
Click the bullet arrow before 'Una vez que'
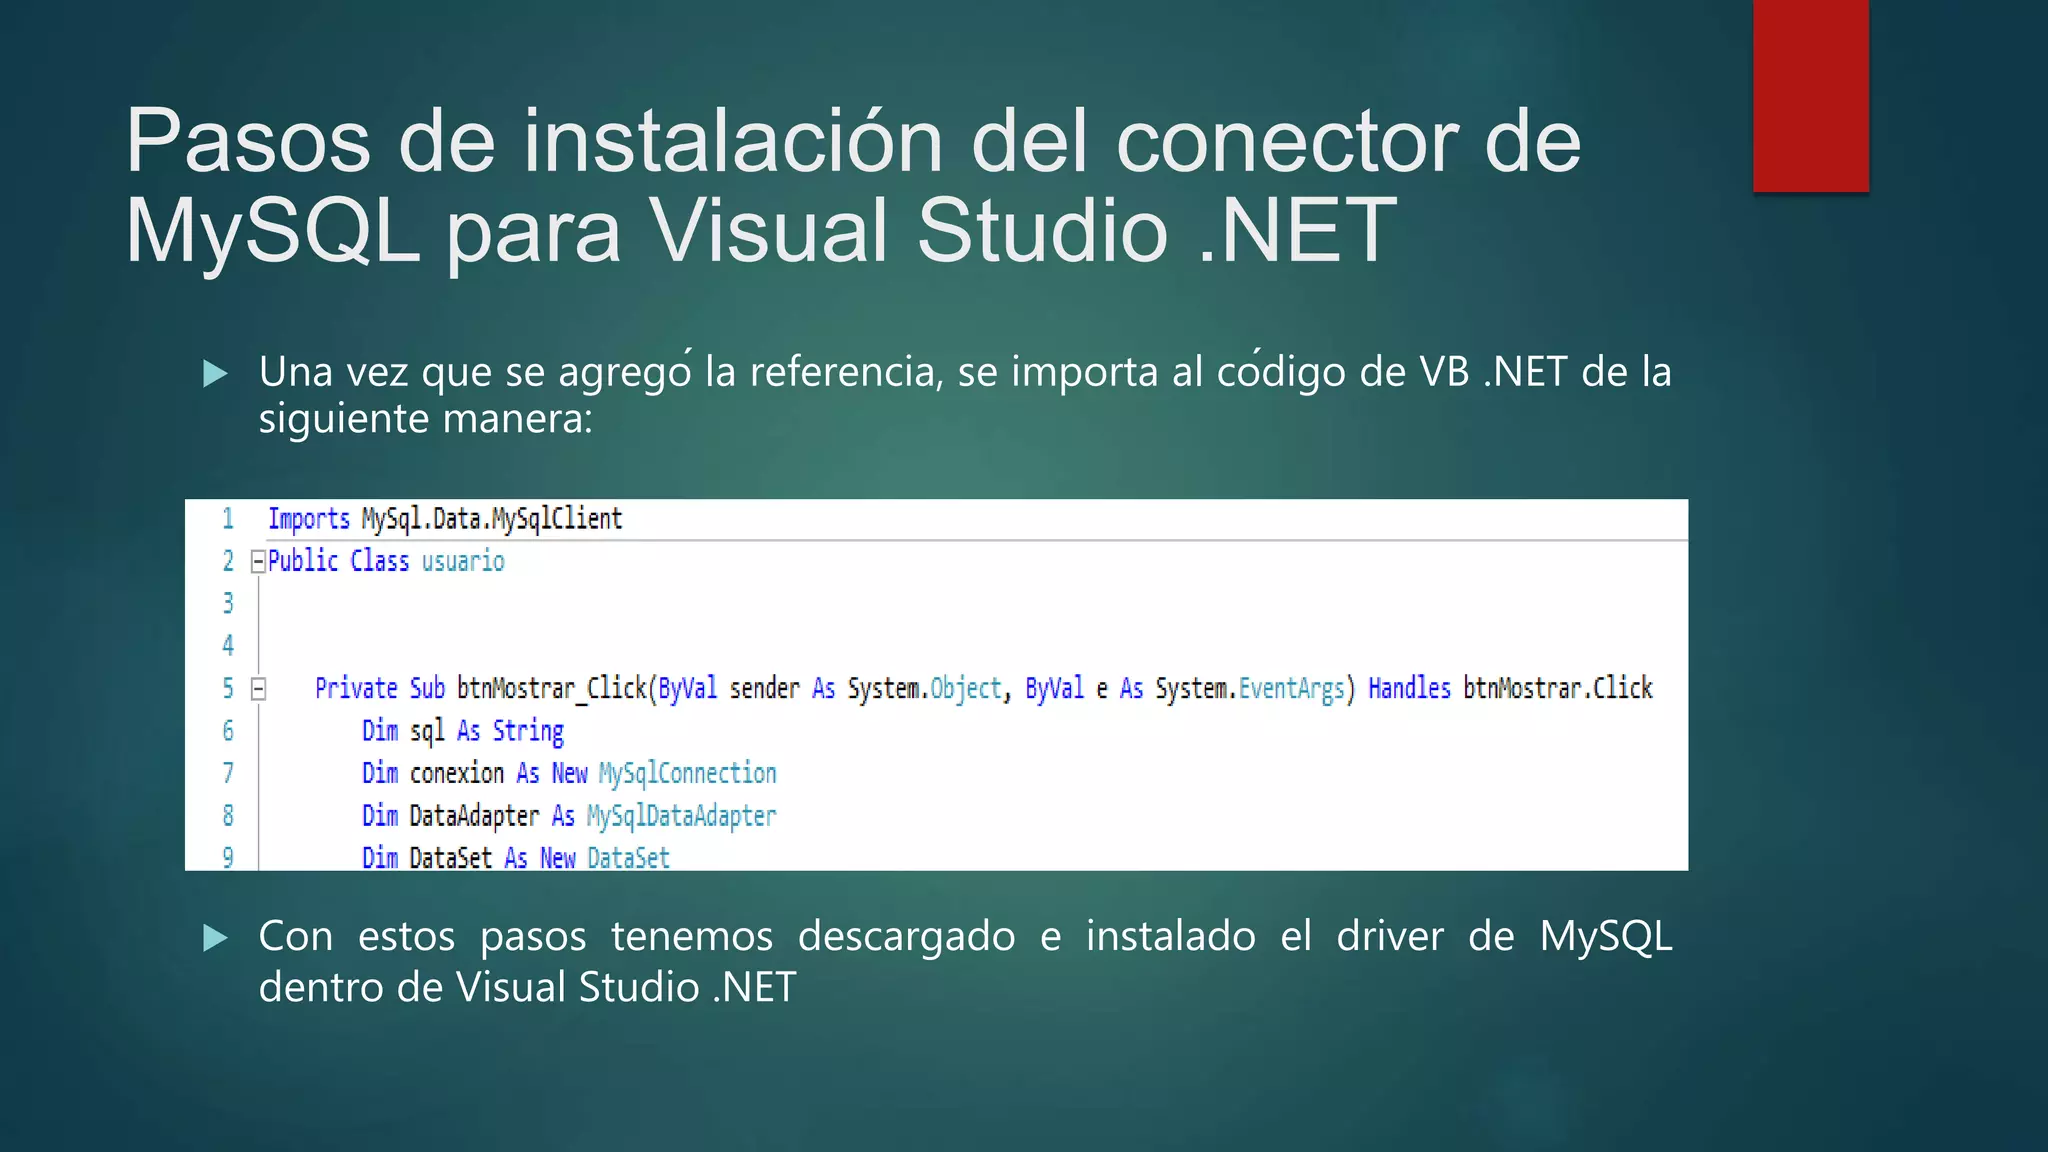tap(215, 374)
